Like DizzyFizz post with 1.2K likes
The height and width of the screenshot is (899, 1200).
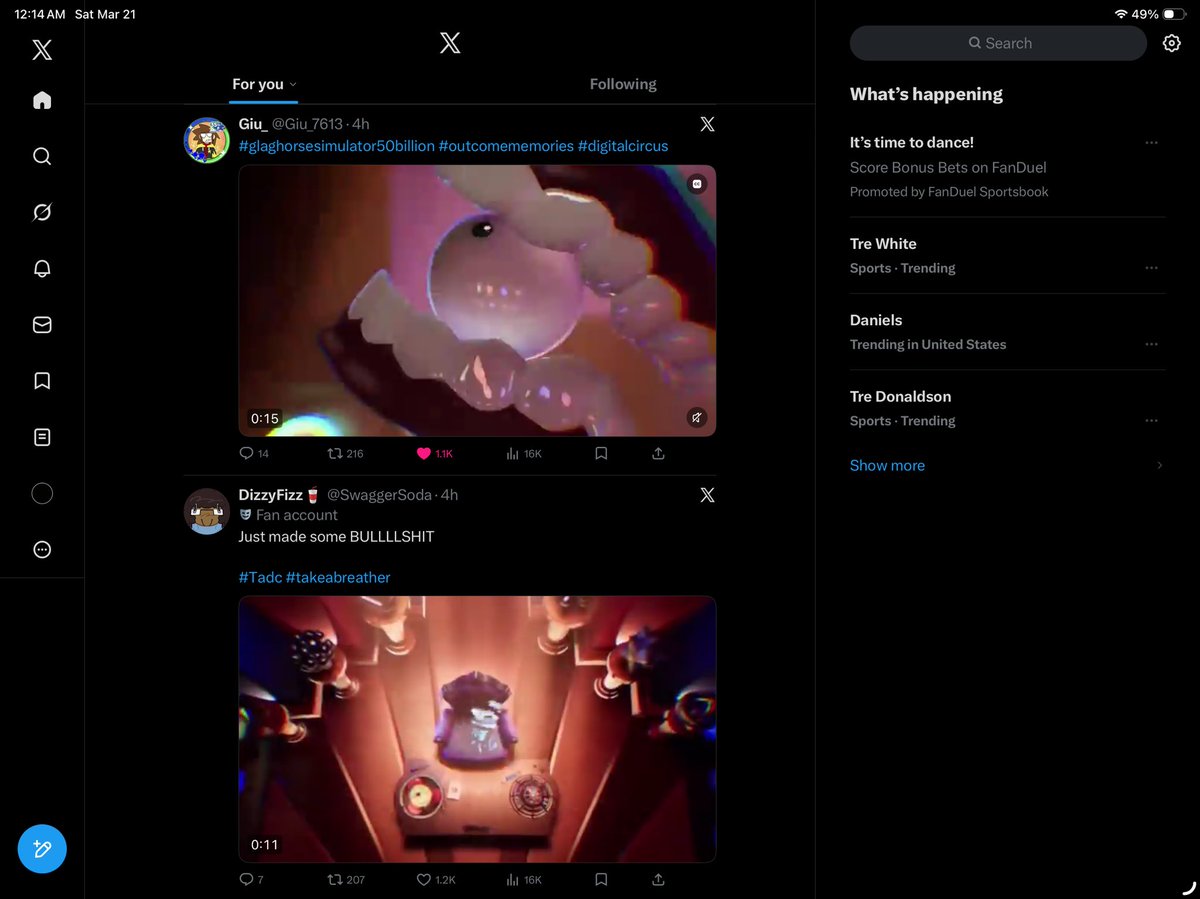(436, 880)
